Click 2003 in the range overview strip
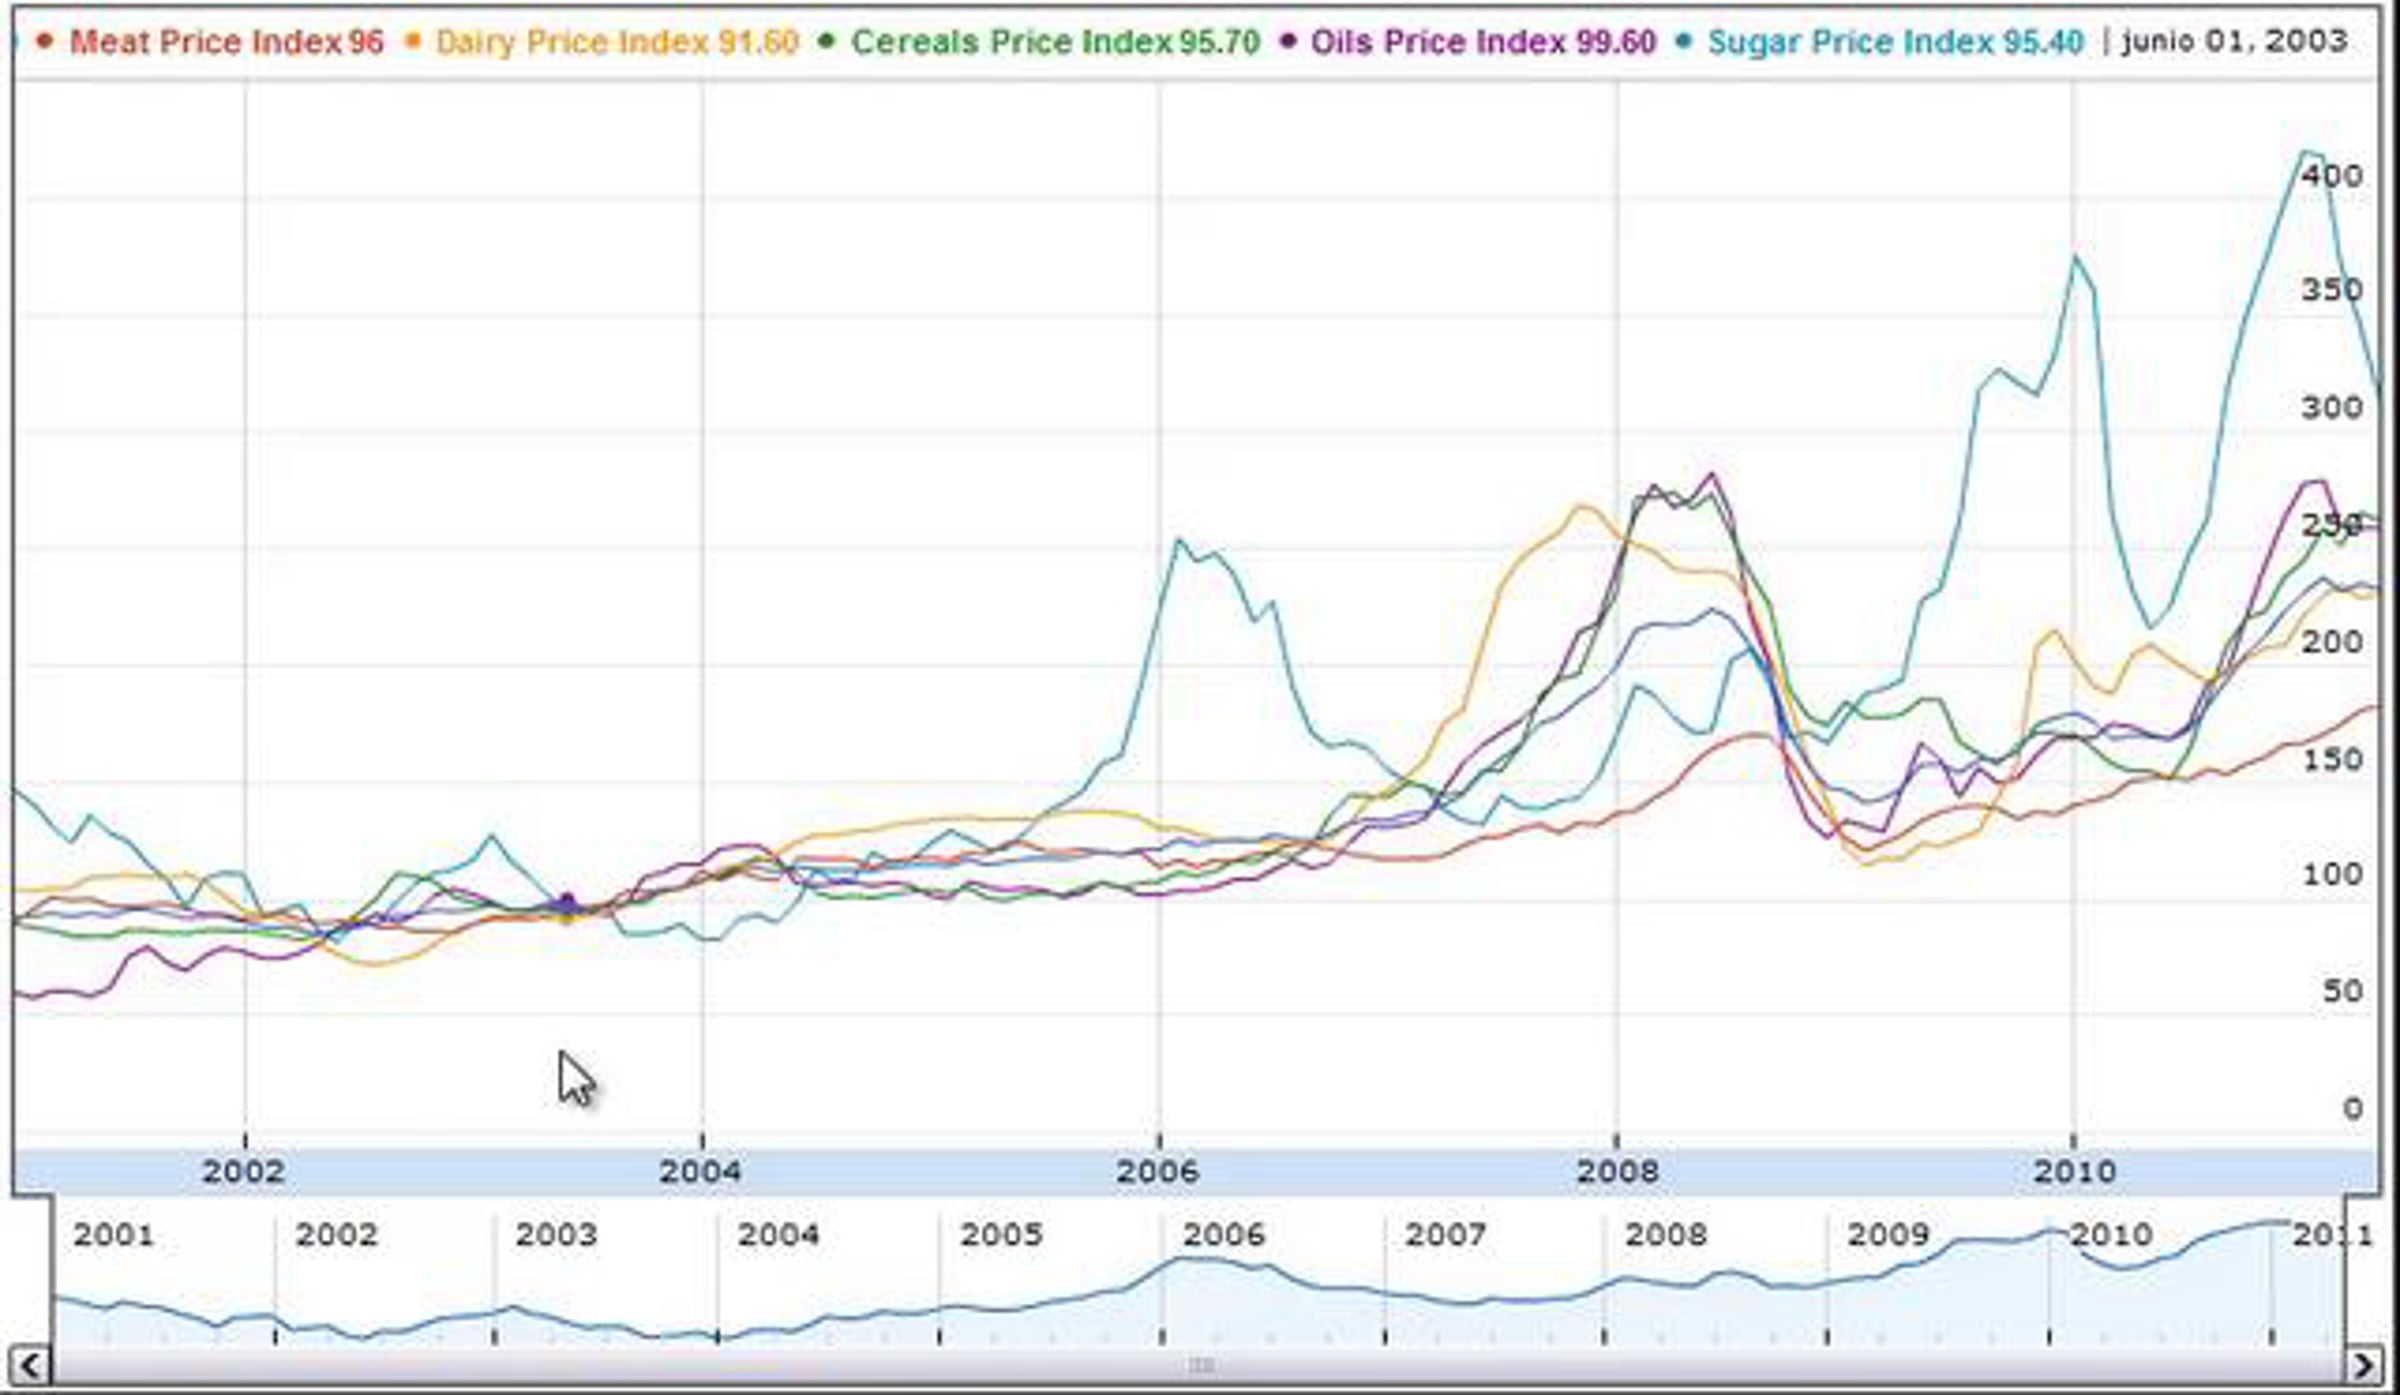Screen dimensions: 2400x1395 coord(556,1235)
